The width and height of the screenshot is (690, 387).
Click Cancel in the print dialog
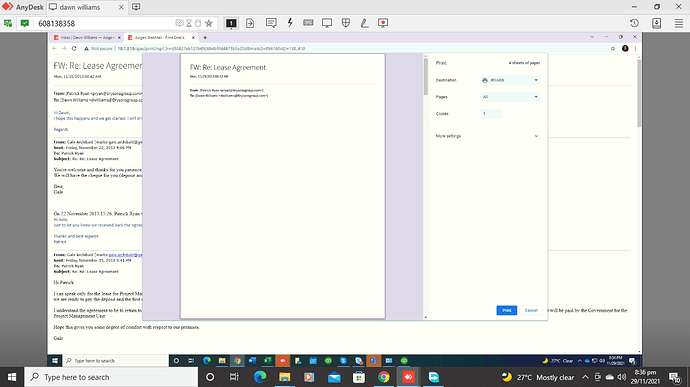[x=531, y=310]
